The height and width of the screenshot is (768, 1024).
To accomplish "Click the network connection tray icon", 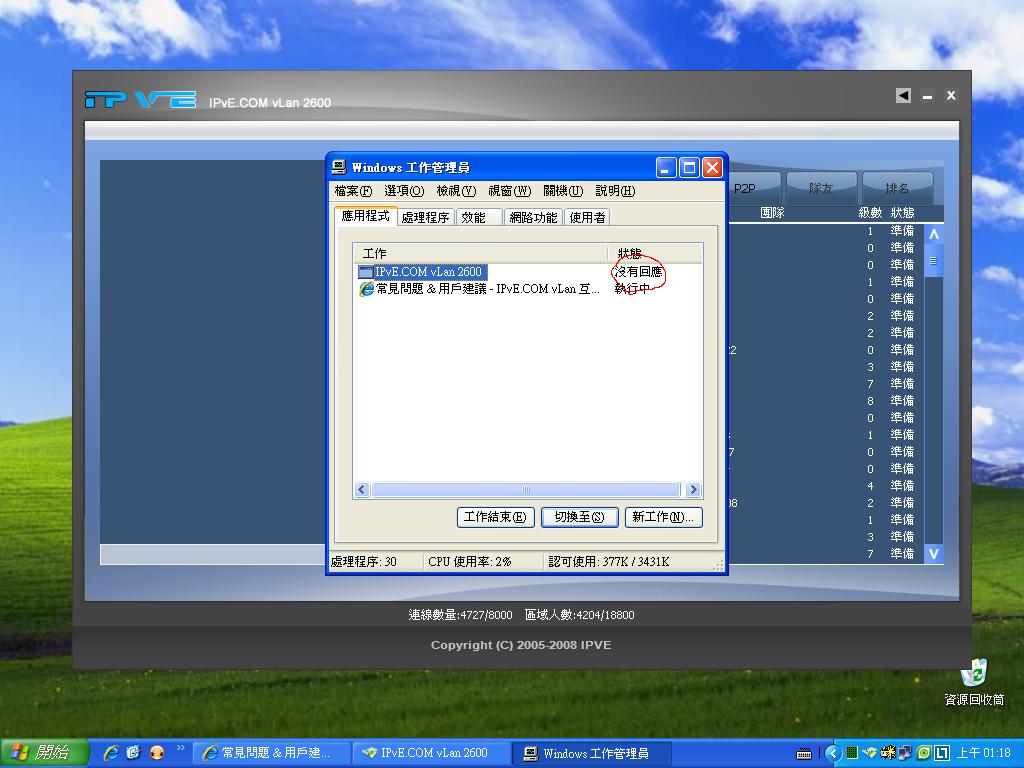I will tap(905, 753).
